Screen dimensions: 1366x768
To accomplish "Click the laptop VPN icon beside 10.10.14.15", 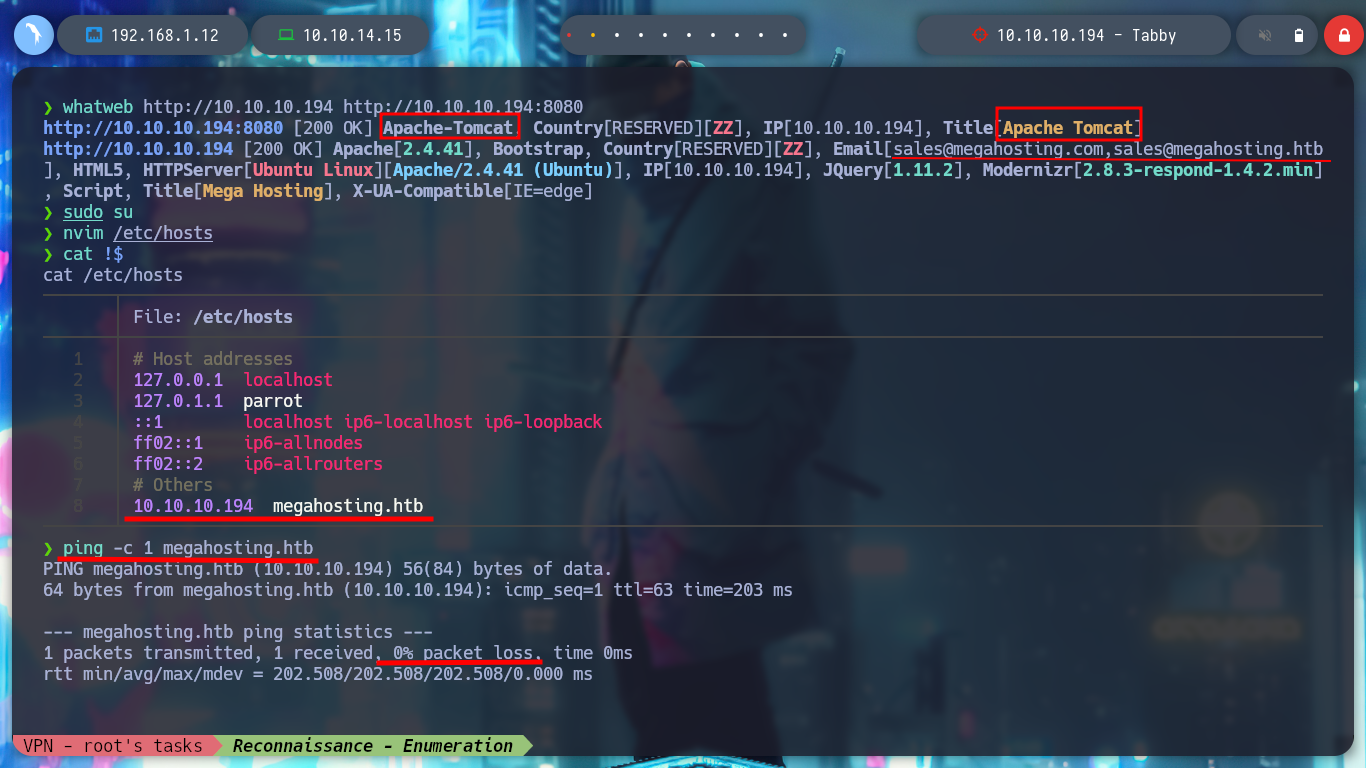I will point(286,35).
